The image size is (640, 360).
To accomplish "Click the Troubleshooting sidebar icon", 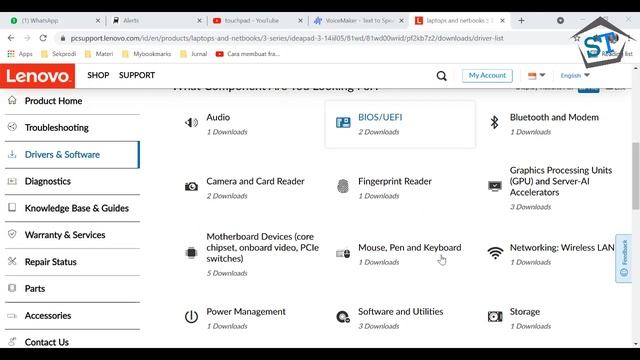I will [12, 127].
